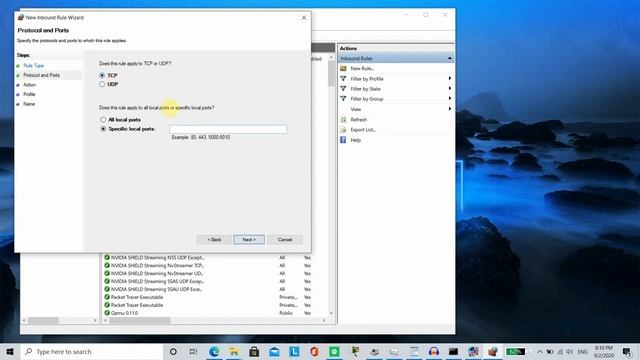Click the Refresh icon in Actions pane

pyautogui.click(x=343, y=120)
